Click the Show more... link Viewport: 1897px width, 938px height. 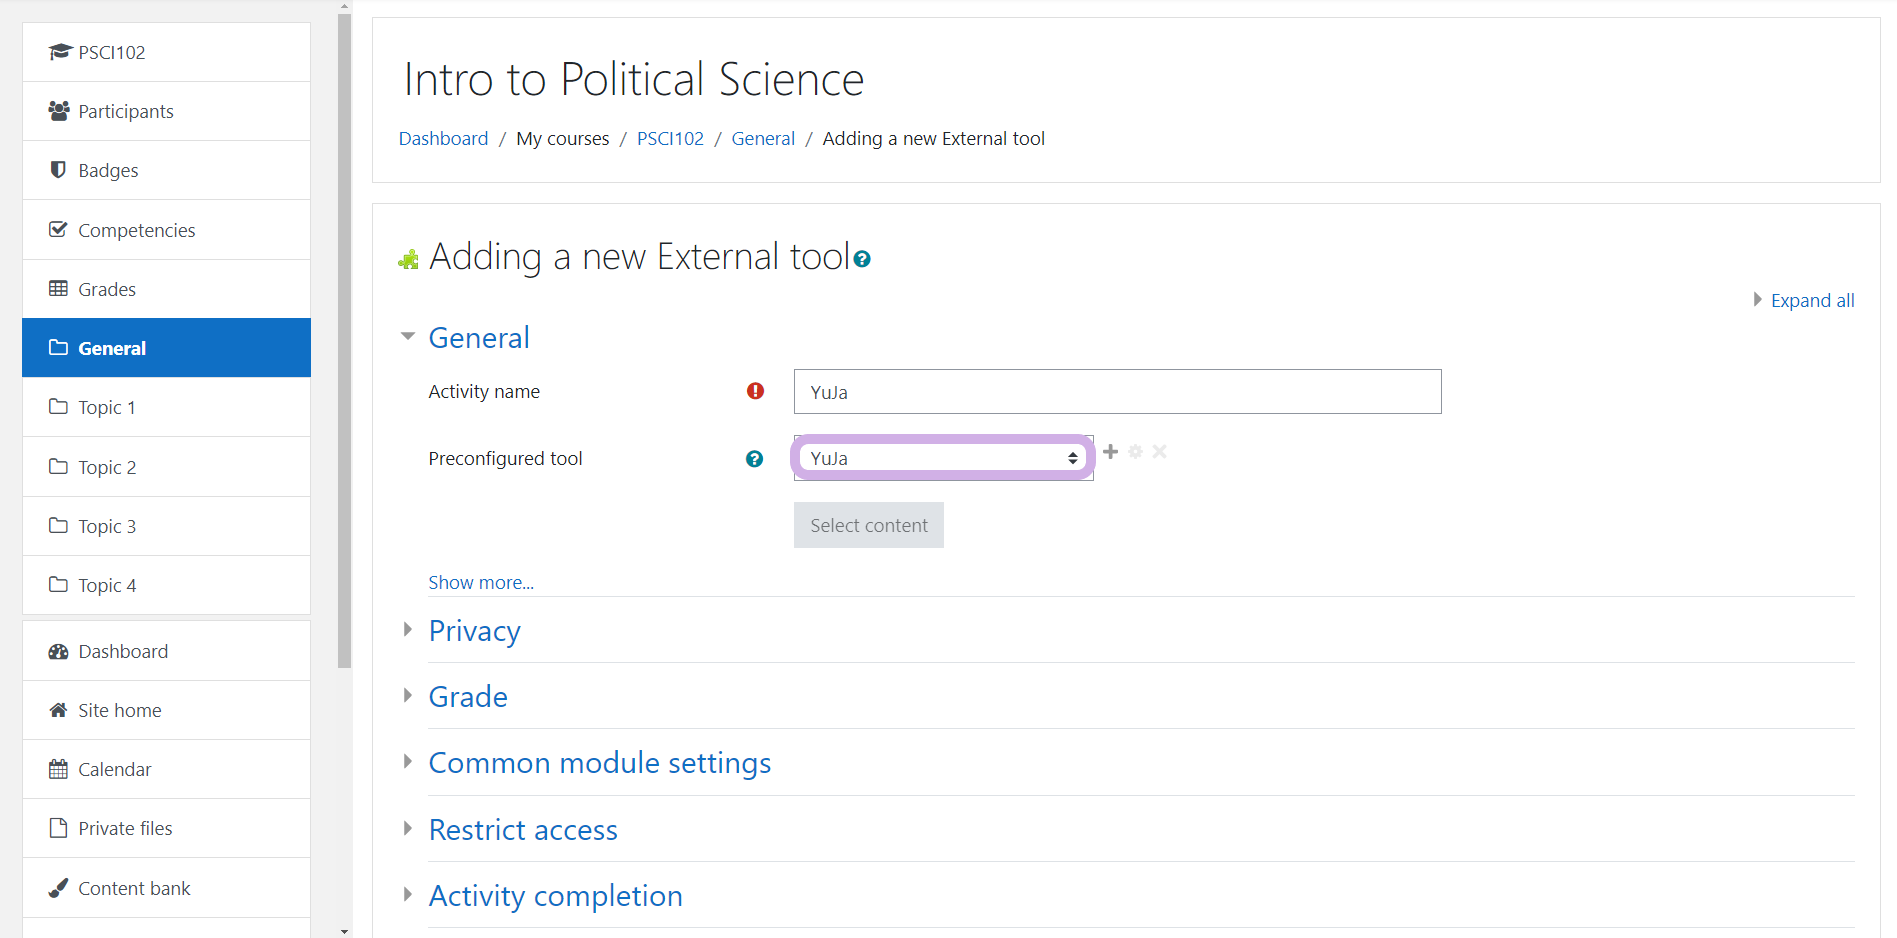[481, 582]
